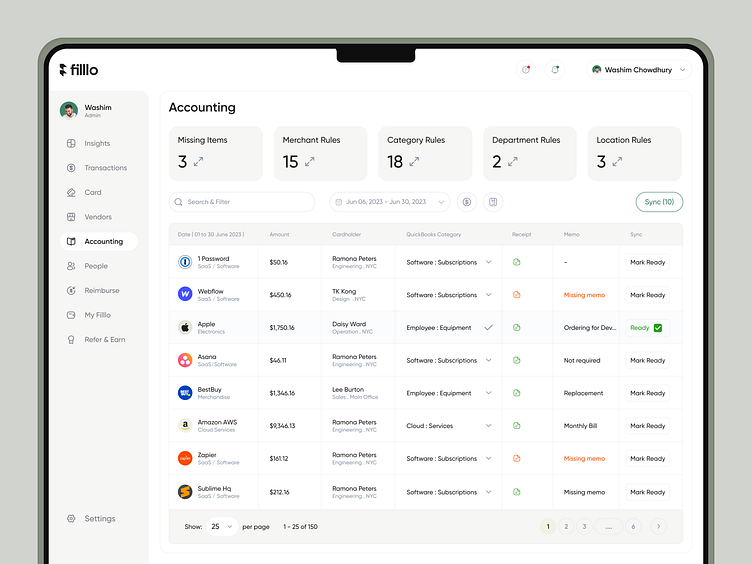Expand Missing Items card arrow icon
This screenshot has height=564, width=752.
(198, 161)
